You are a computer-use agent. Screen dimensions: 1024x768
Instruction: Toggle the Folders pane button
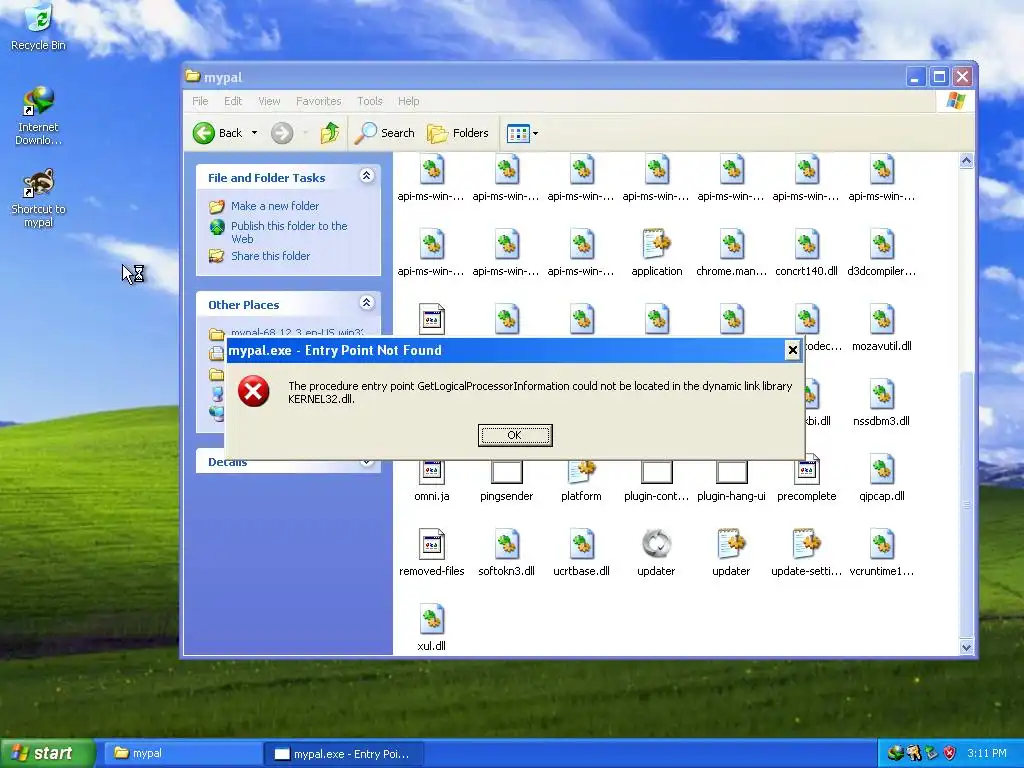point(458,133)
